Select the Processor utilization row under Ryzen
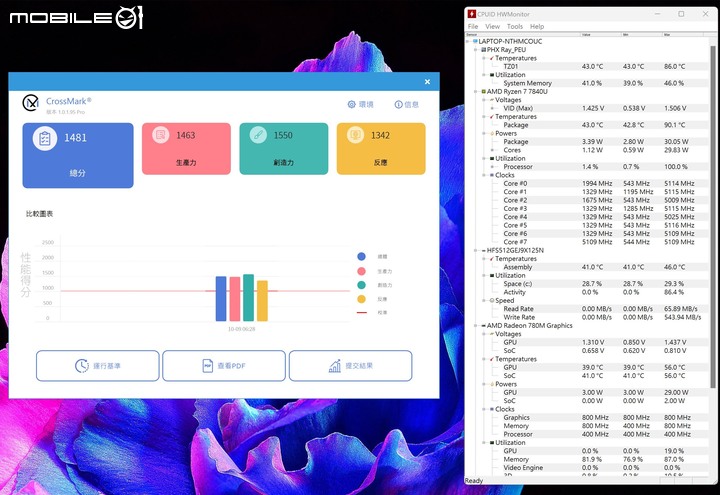The image size is (720, 495). tap(587, 167)
